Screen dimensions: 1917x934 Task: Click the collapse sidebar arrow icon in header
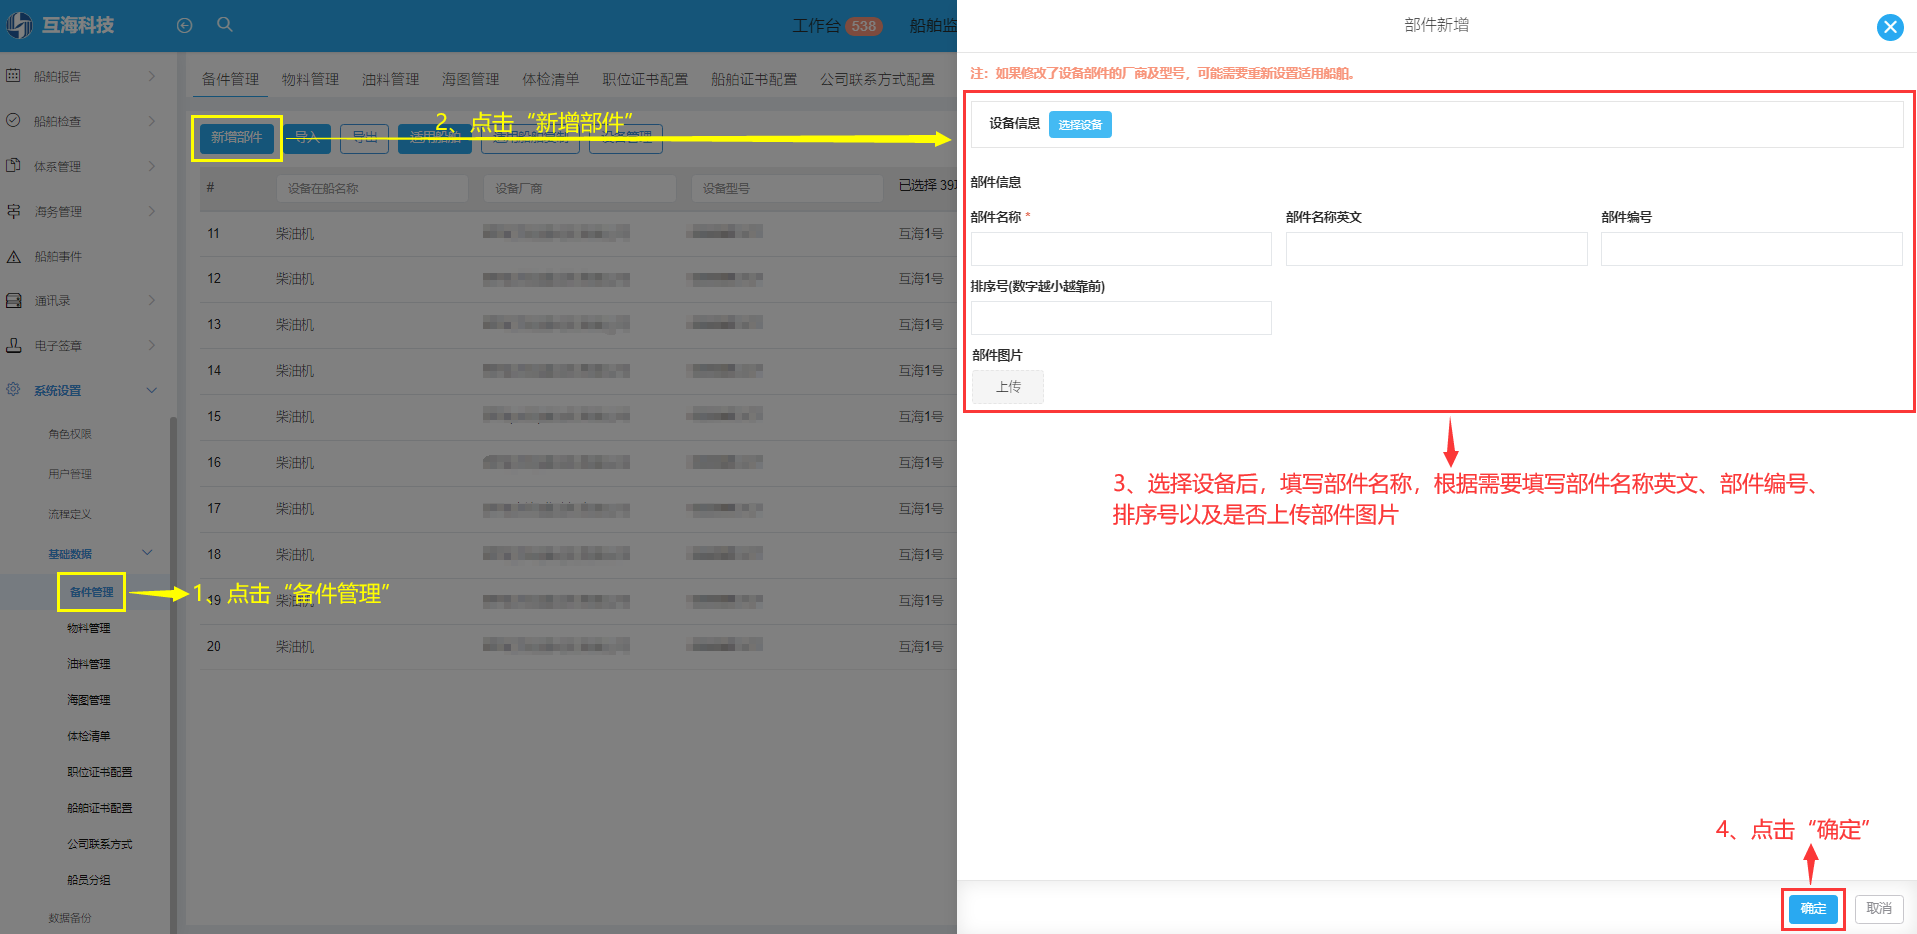tap(184, 26)
